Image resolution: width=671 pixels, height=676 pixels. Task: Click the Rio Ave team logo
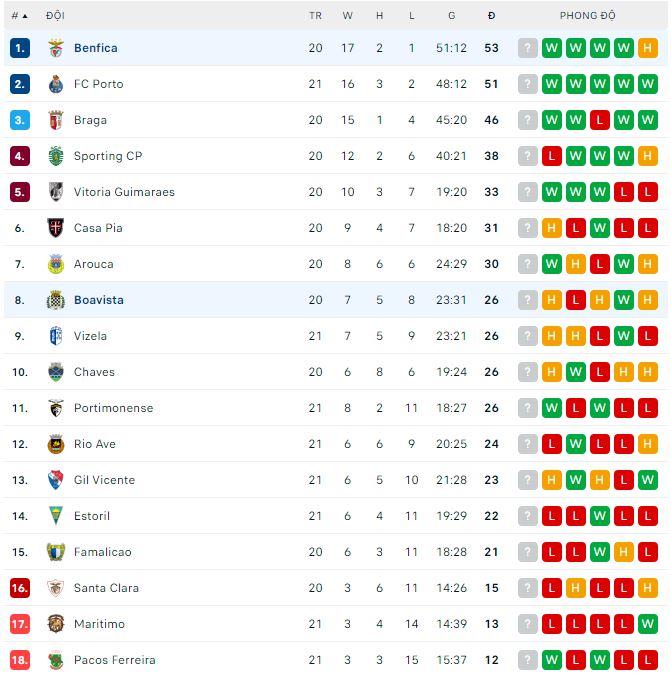pyautogui.click(x=56, y=444)
